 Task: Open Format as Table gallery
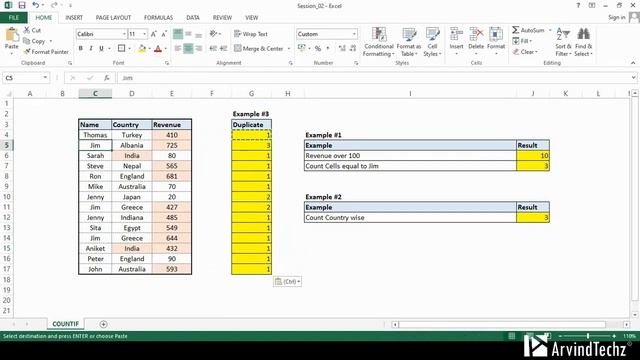point(409,42)
